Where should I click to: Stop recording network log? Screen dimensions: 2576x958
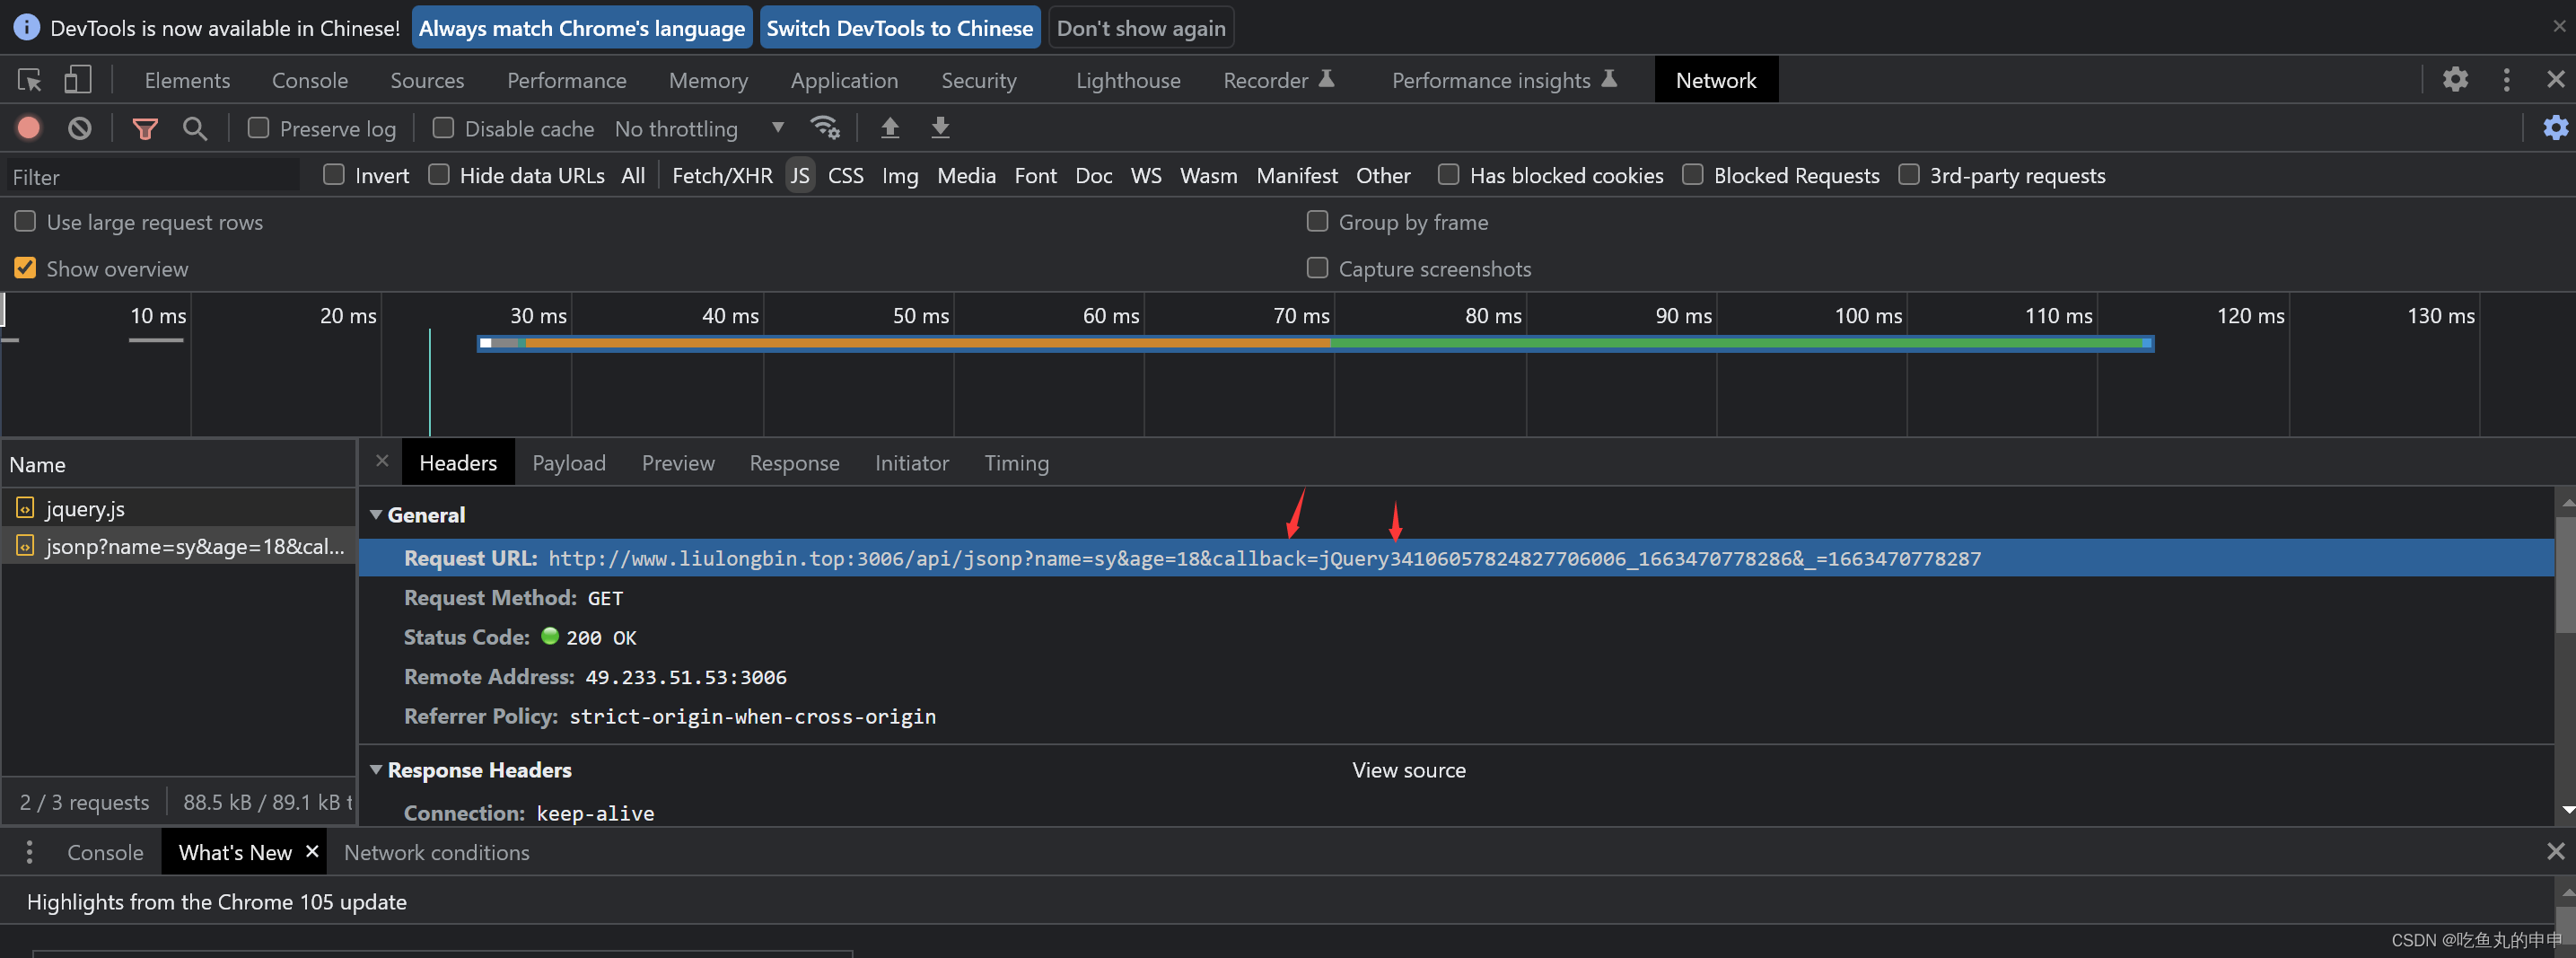[x=29, y=128]
